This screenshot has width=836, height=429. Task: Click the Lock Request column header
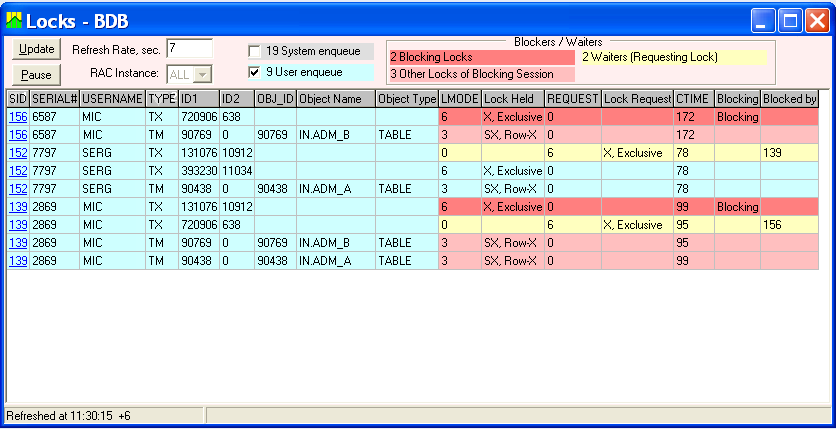(637, 99)
